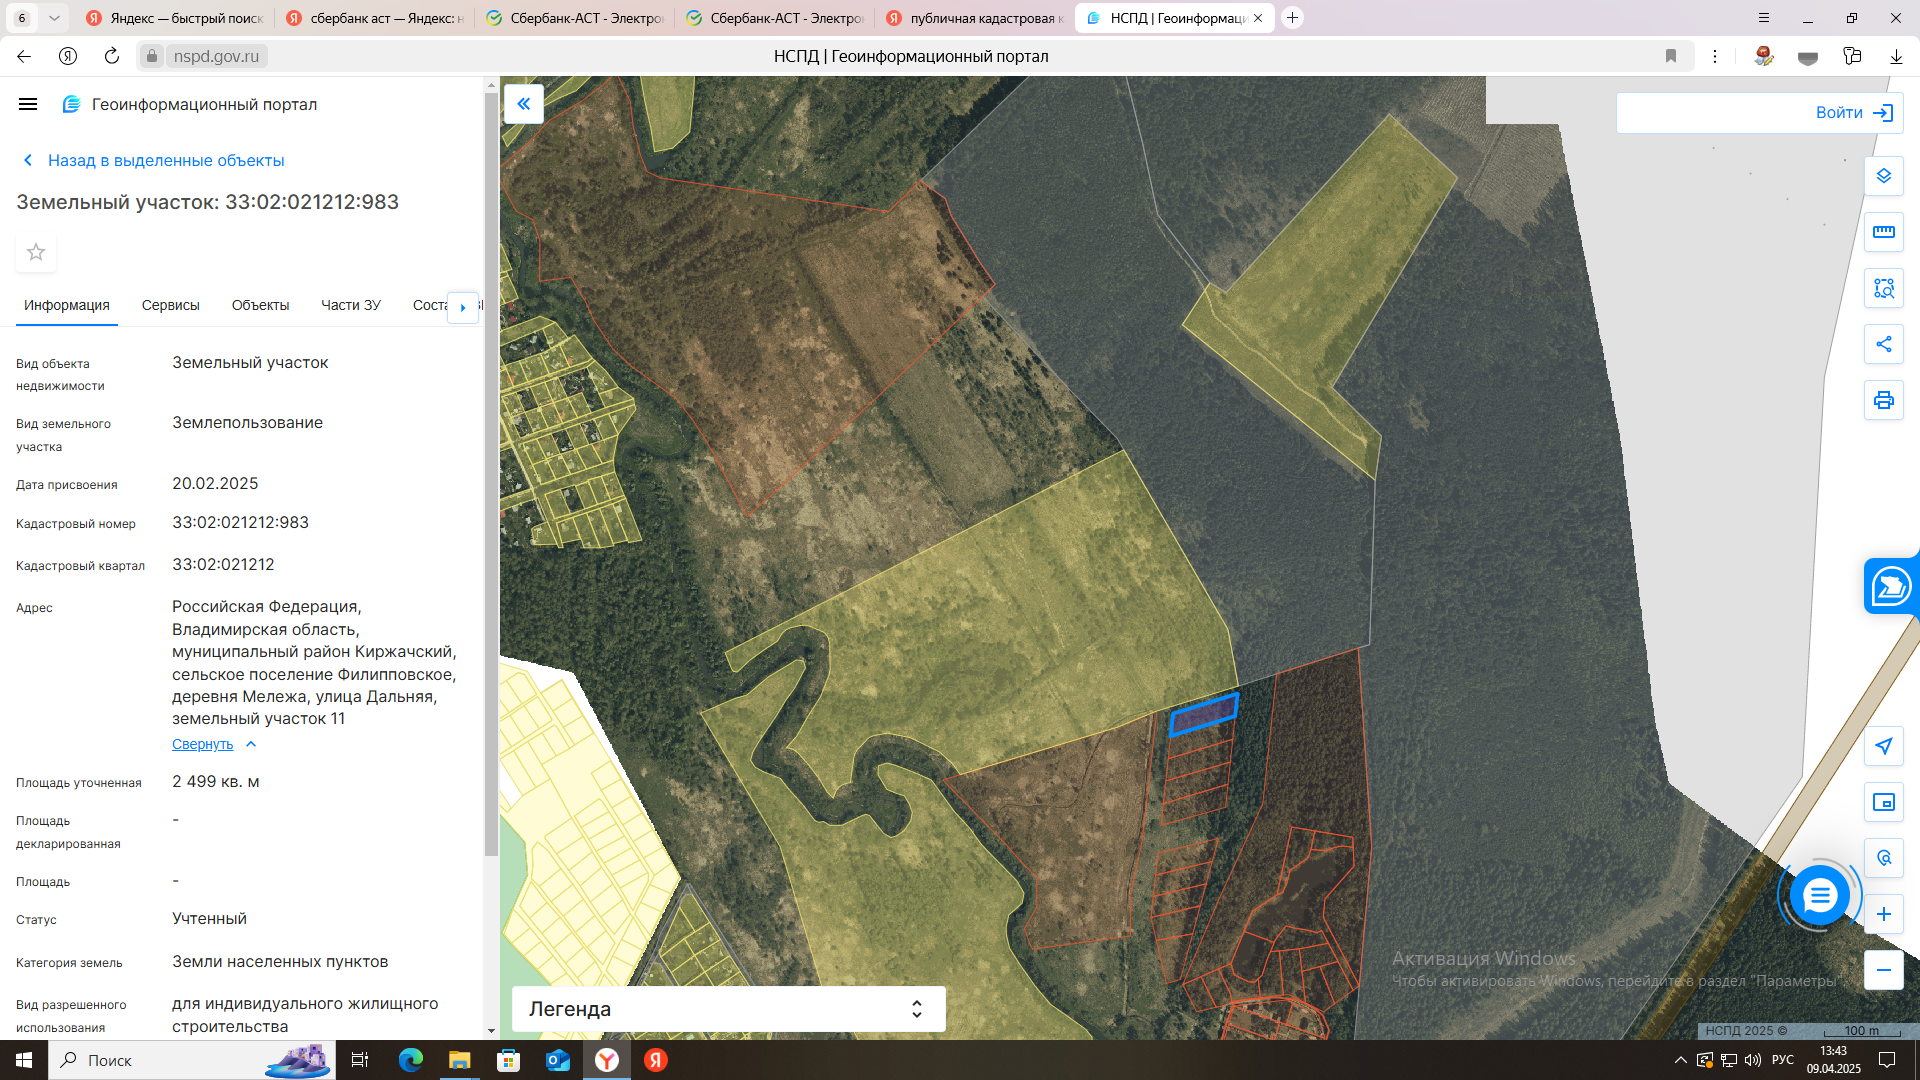1920x1080 pixels.
Task: Click the my location arrow icon
Action: point(1883,746)
